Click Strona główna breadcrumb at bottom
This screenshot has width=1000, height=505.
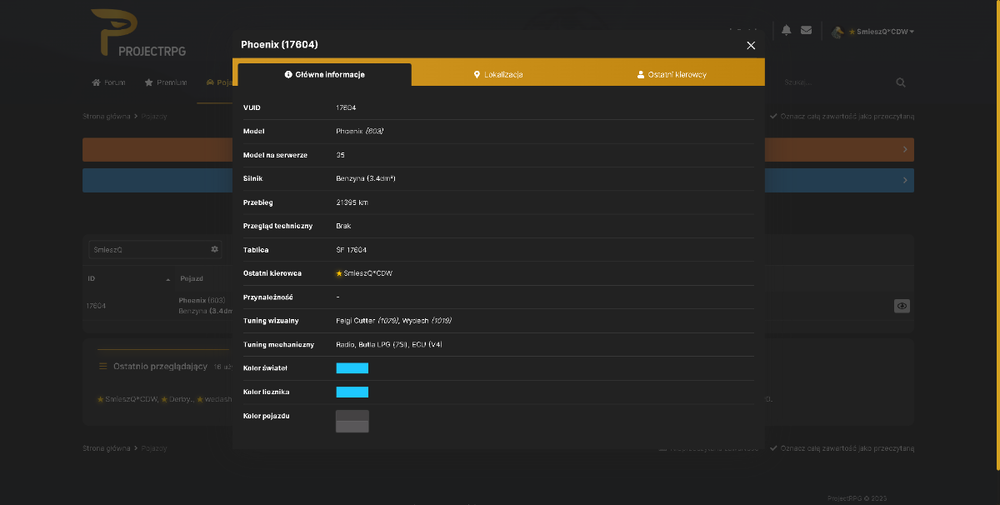(106, 448)
